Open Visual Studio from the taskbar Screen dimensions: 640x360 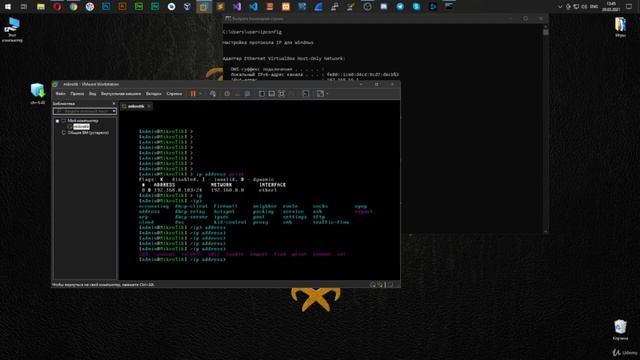237,7
